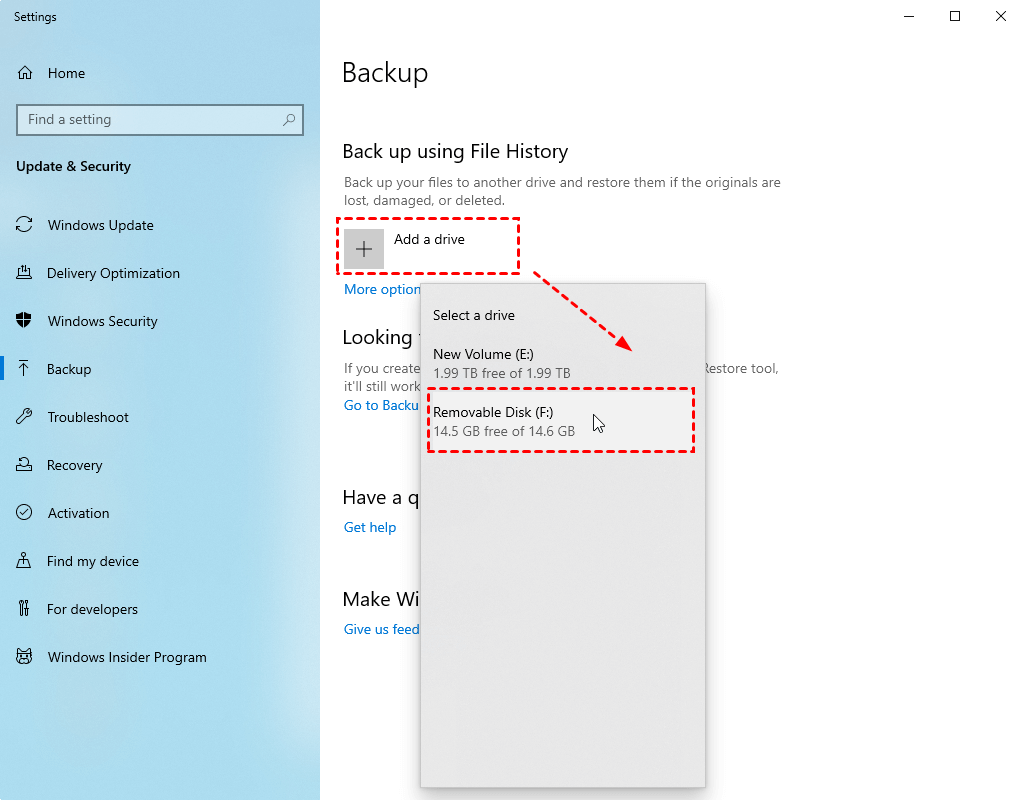Click the Delivery Optimization icon
The width and height of the screenshot is (1024, 800).
tap(25, 273)
